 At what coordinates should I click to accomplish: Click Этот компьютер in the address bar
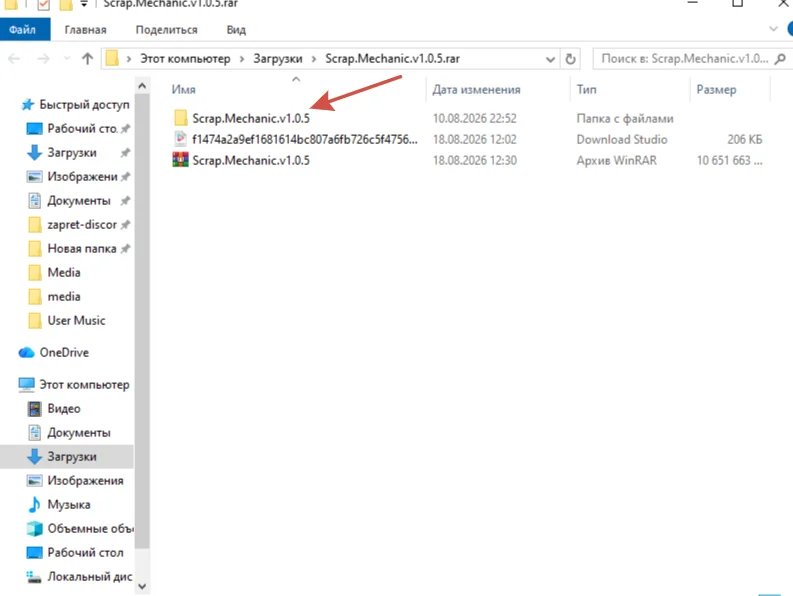tap(185, 59)
